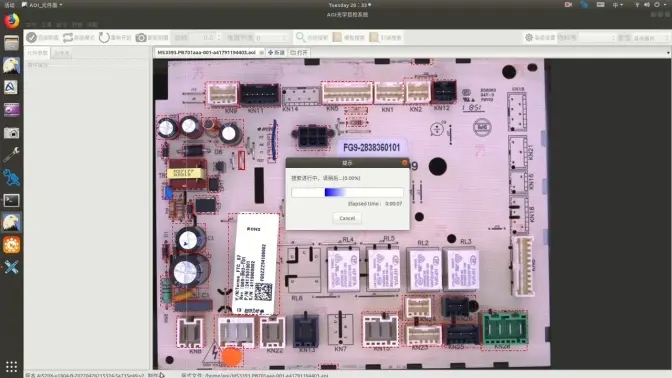Image resolution: width=672 pixels, height=378 pixels.
Task: Open the 中 input method menu
Action: tap(618, 5)
